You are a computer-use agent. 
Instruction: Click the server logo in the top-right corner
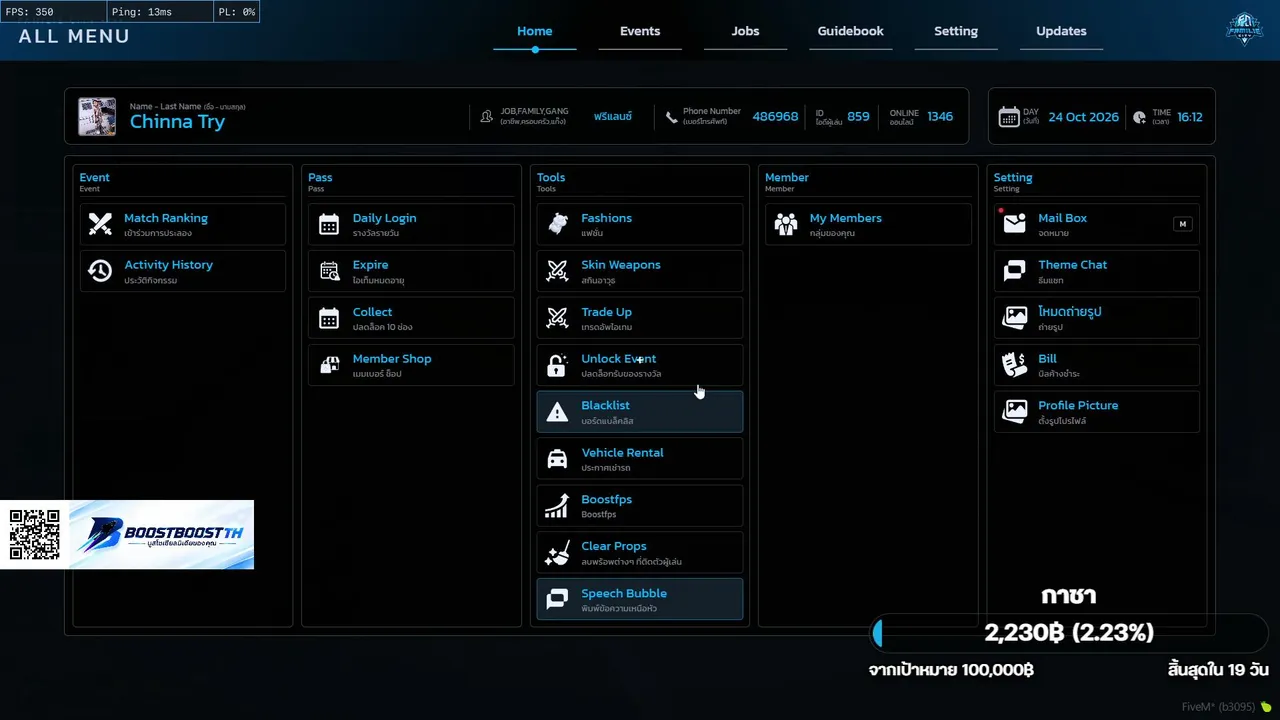point(1245,29)
